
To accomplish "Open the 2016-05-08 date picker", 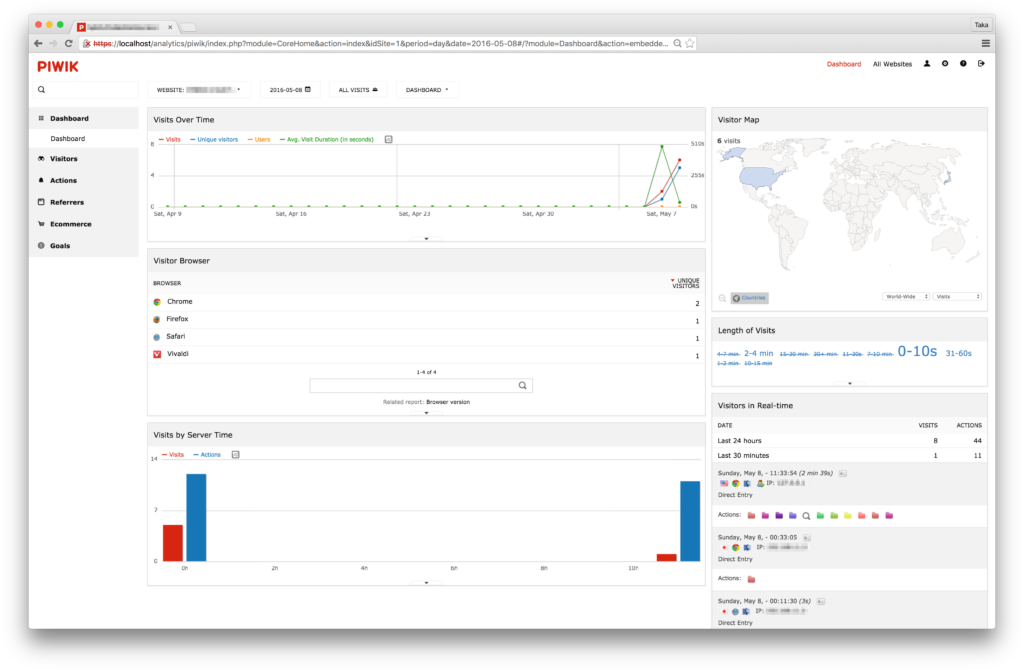I will pos(290,90).
